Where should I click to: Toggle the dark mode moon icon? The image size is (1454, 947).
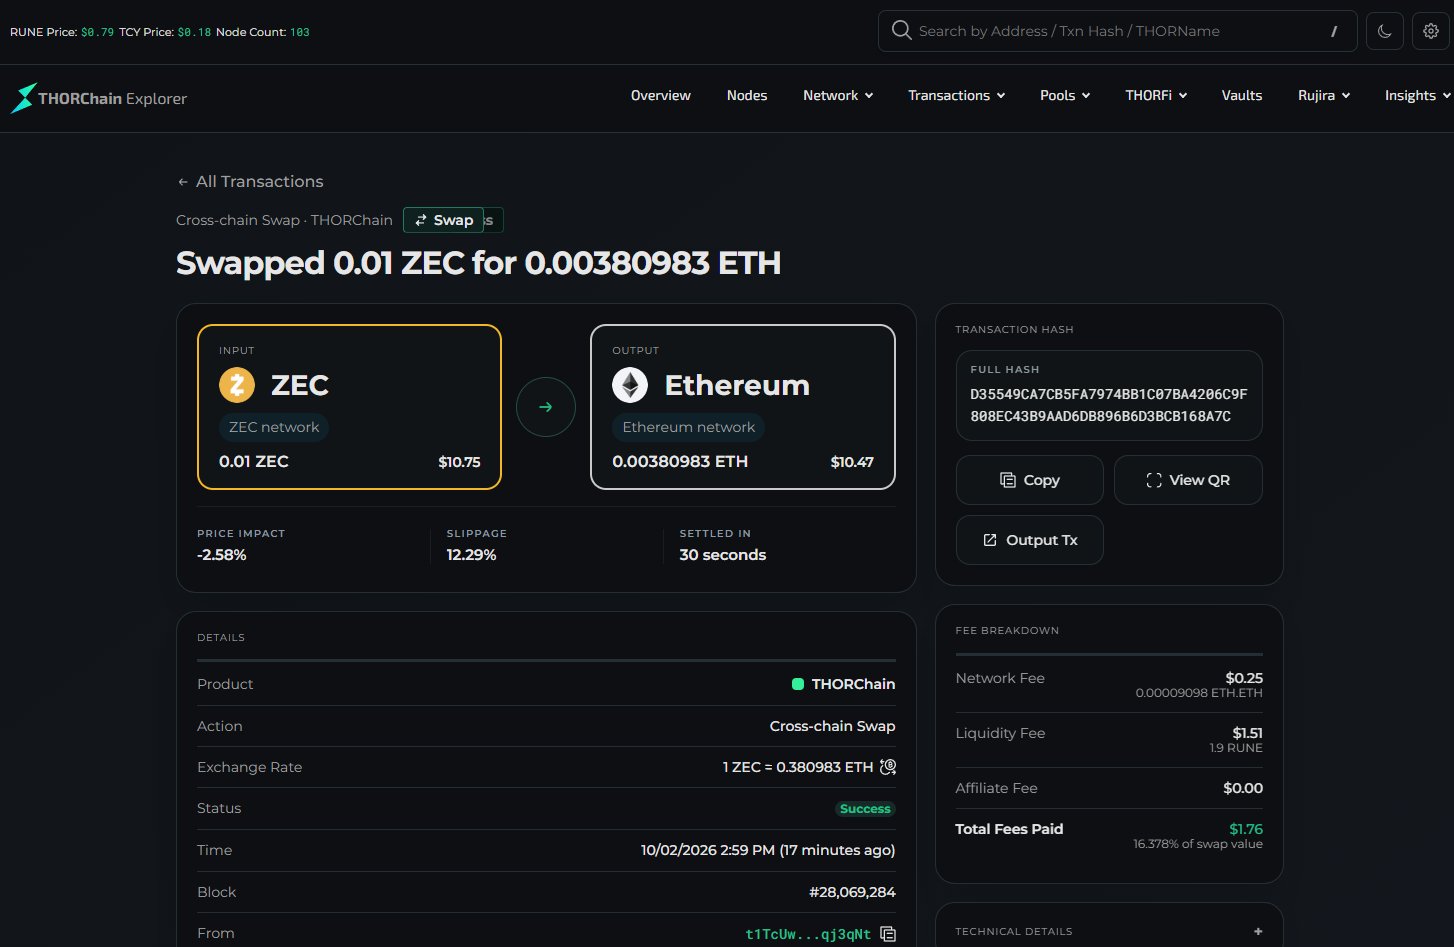(x=1384, y=31)
